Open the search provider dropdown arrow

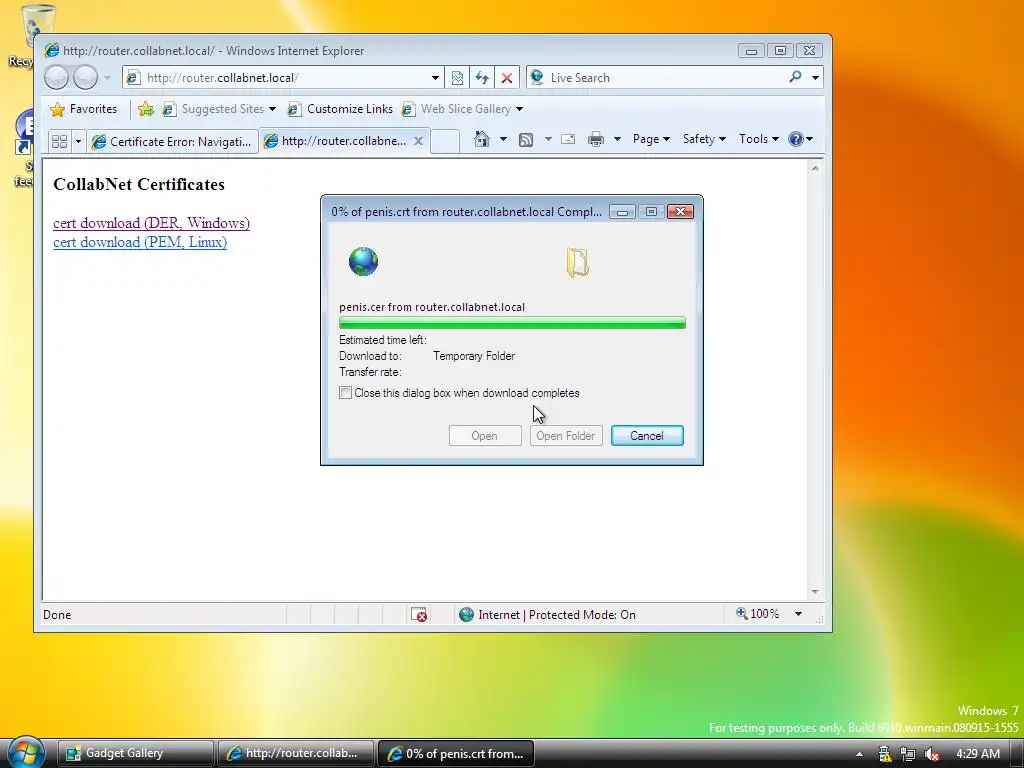(x=815, y=78)
